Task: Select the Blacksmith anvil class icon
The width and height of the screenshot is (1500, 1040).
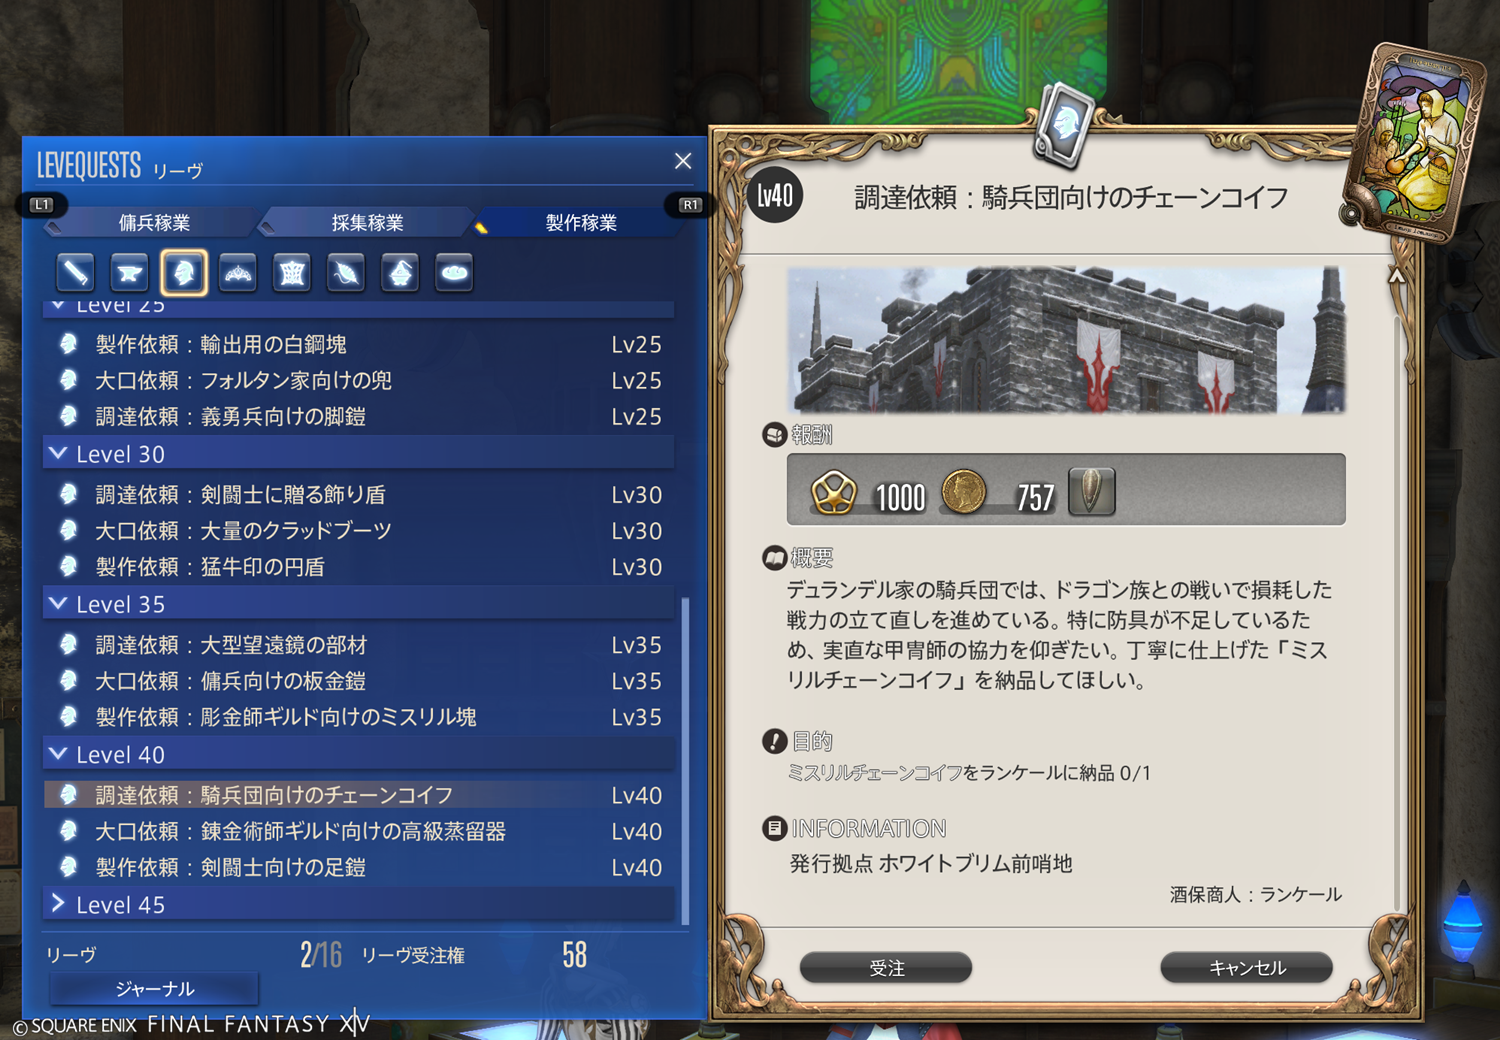Action: point(130,272)
